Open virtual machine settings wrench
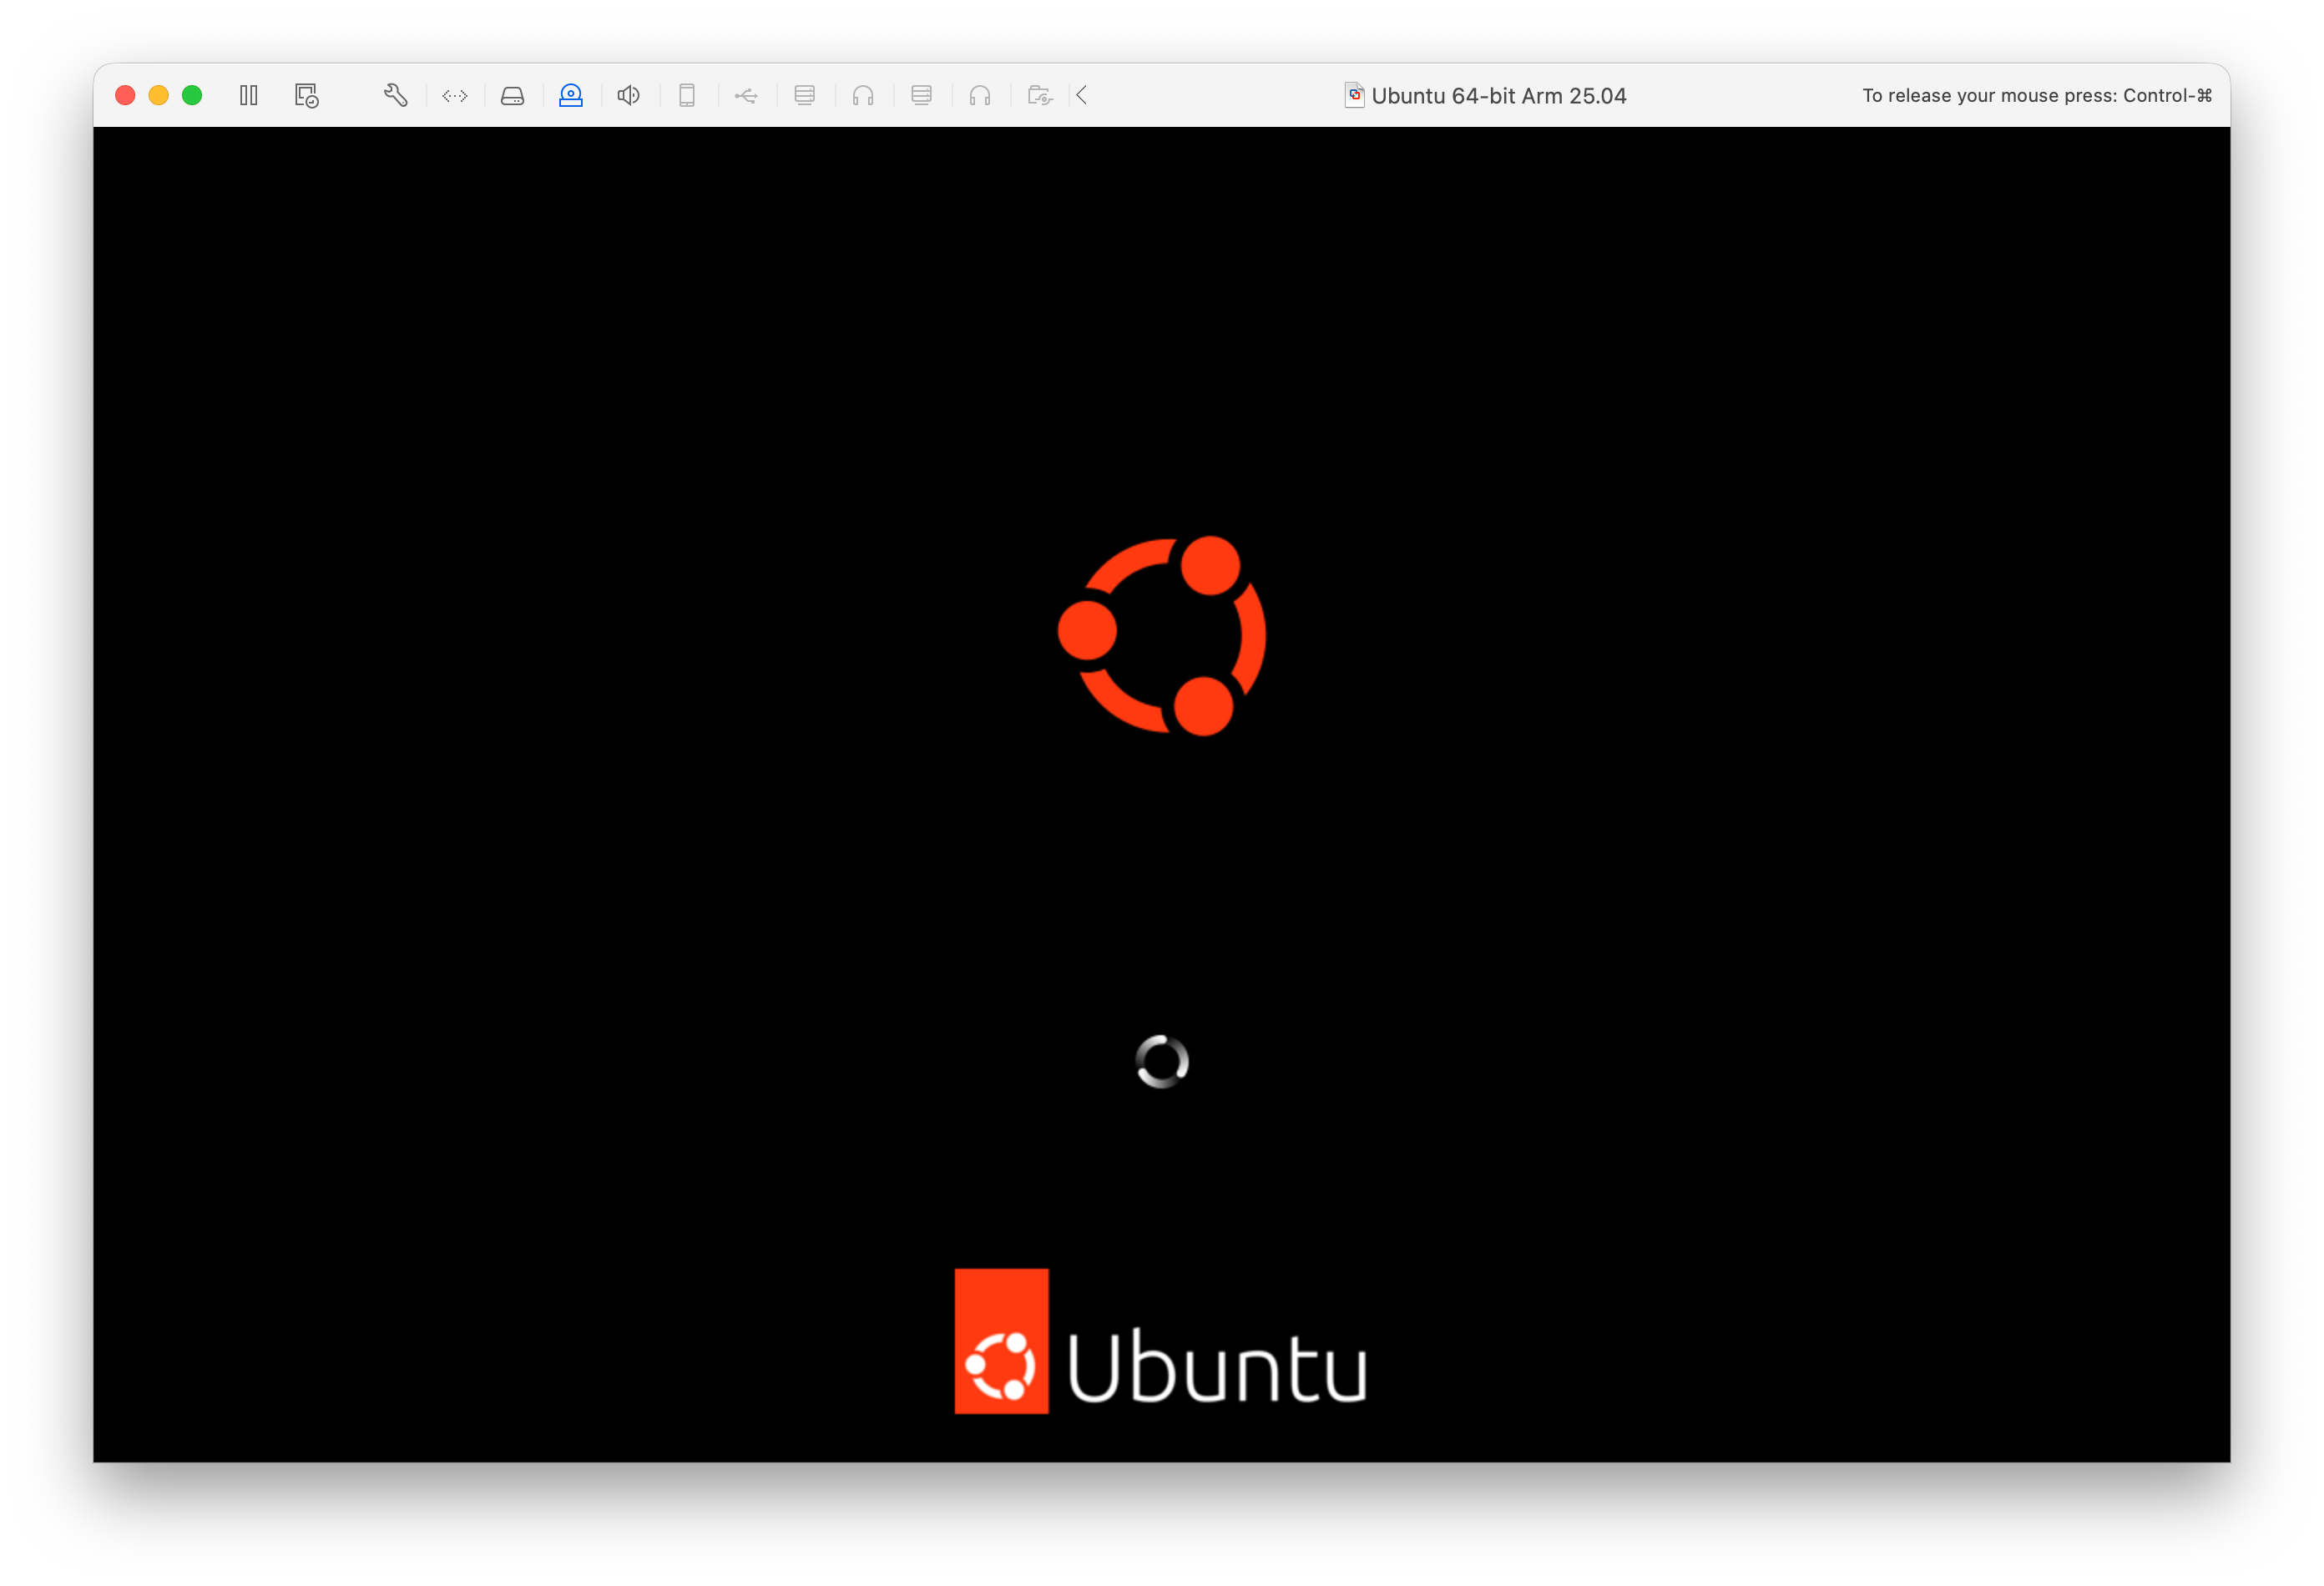Screen dimensions: 2324x1586 395,95
